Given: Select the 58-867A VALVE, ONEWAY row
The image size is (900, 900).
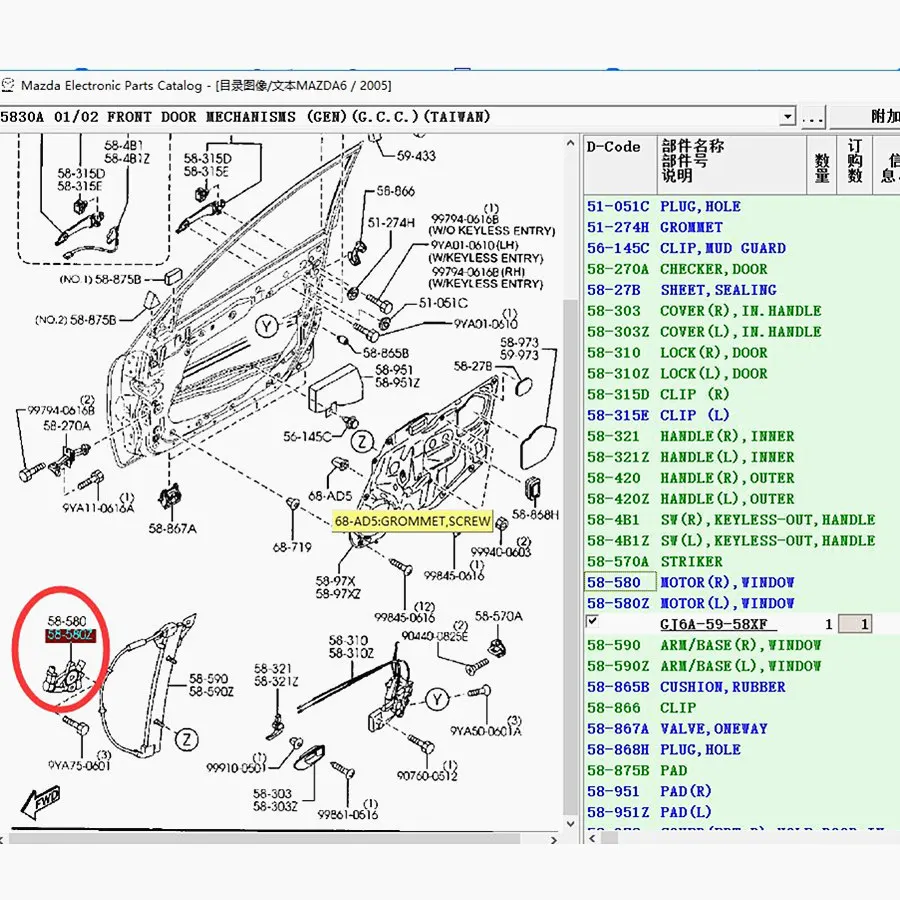Looking at the screenshot, I should coord(742,728).
